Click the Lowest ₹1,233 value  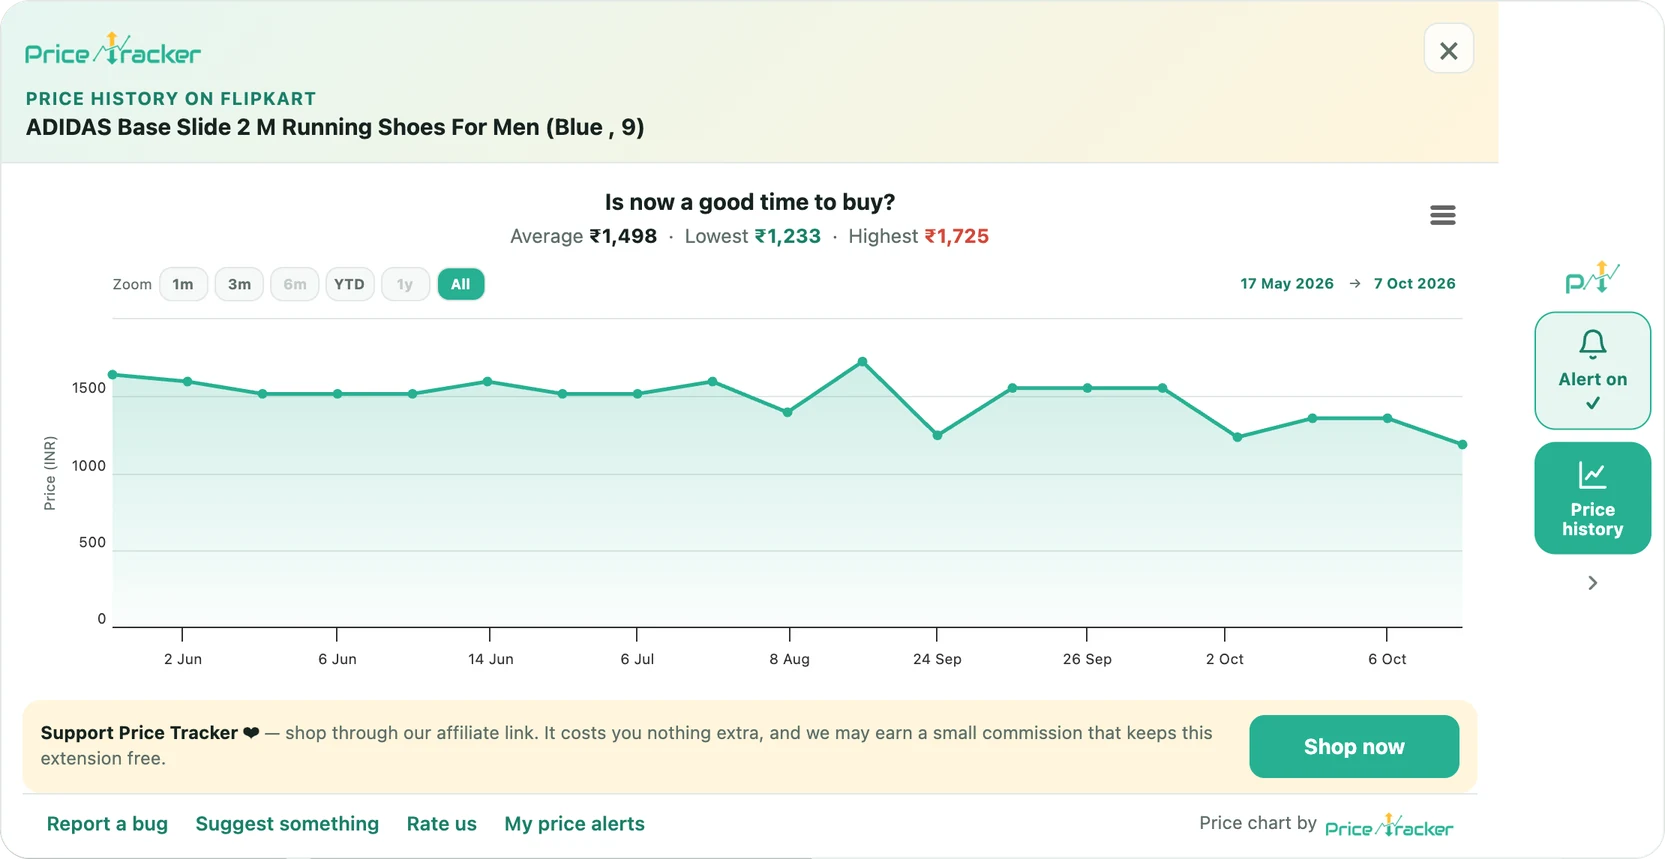point(787,237)
